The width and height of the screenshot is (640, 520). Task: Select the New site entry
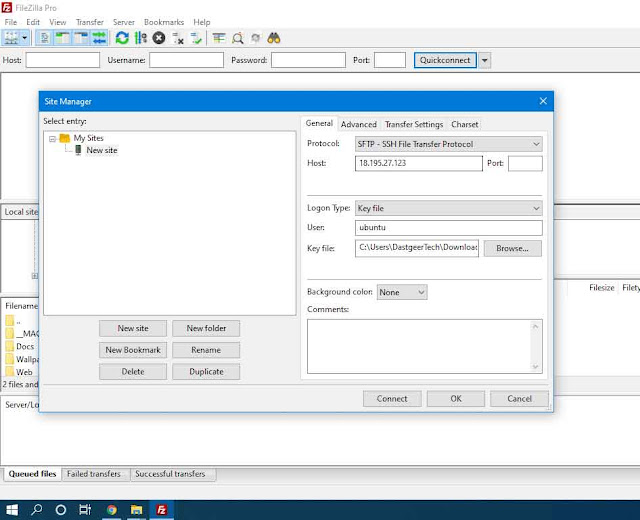tap(102, 150)
